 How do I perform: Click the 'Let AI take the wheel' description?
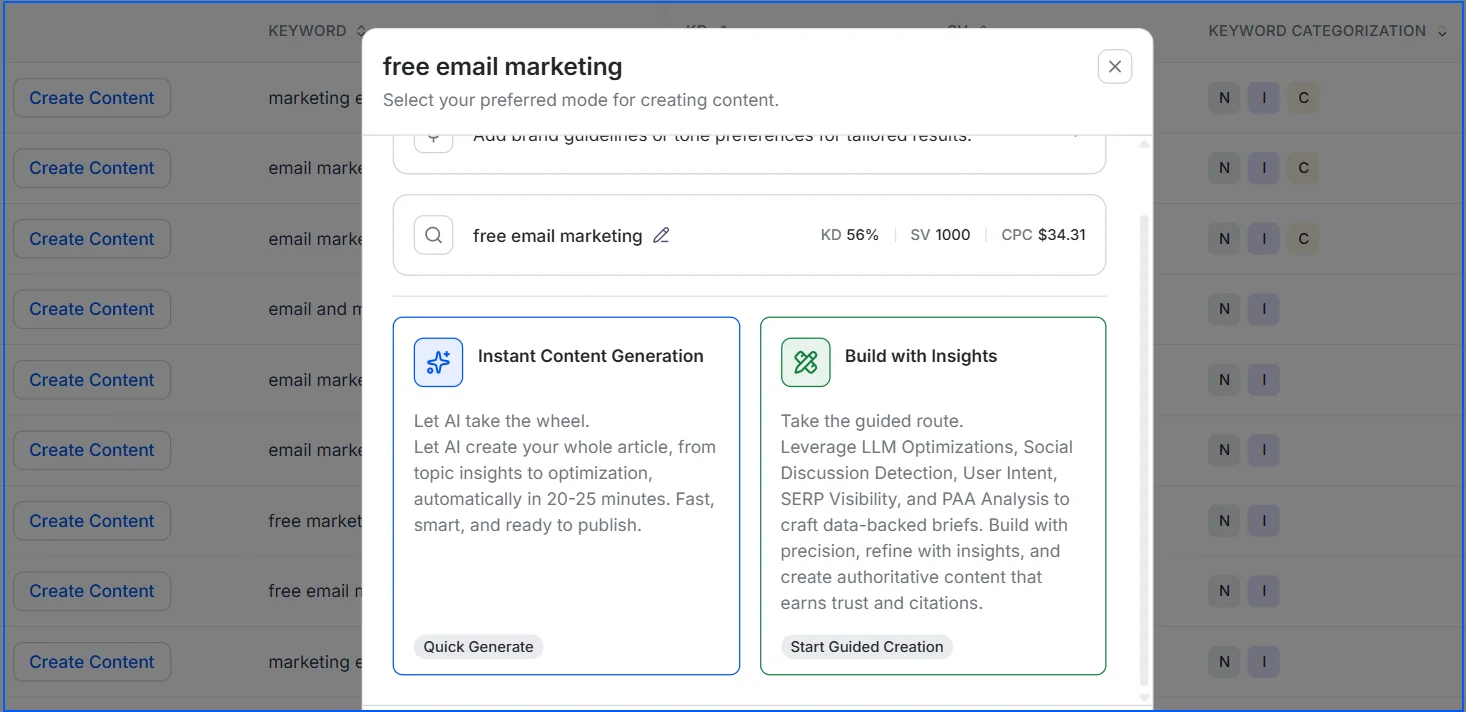(566, 473)
